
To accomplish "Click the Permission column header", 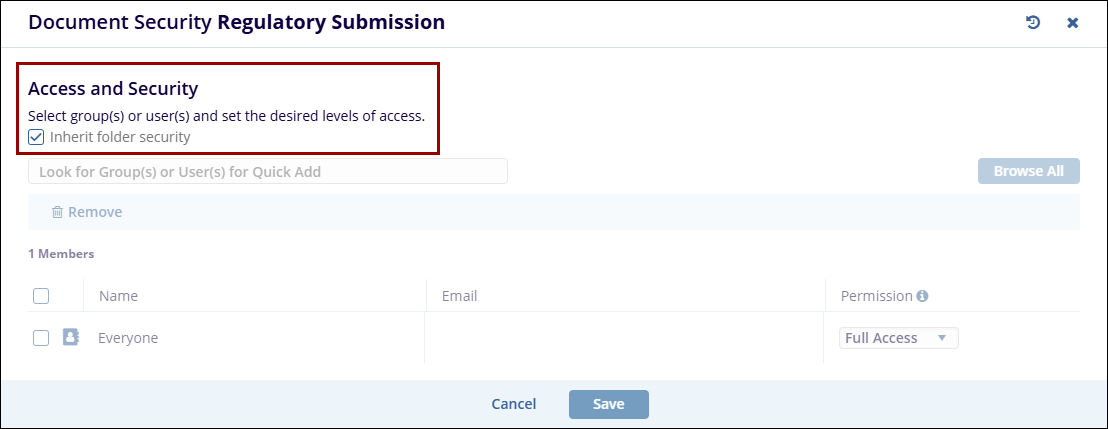I will (x=876, y=296).
